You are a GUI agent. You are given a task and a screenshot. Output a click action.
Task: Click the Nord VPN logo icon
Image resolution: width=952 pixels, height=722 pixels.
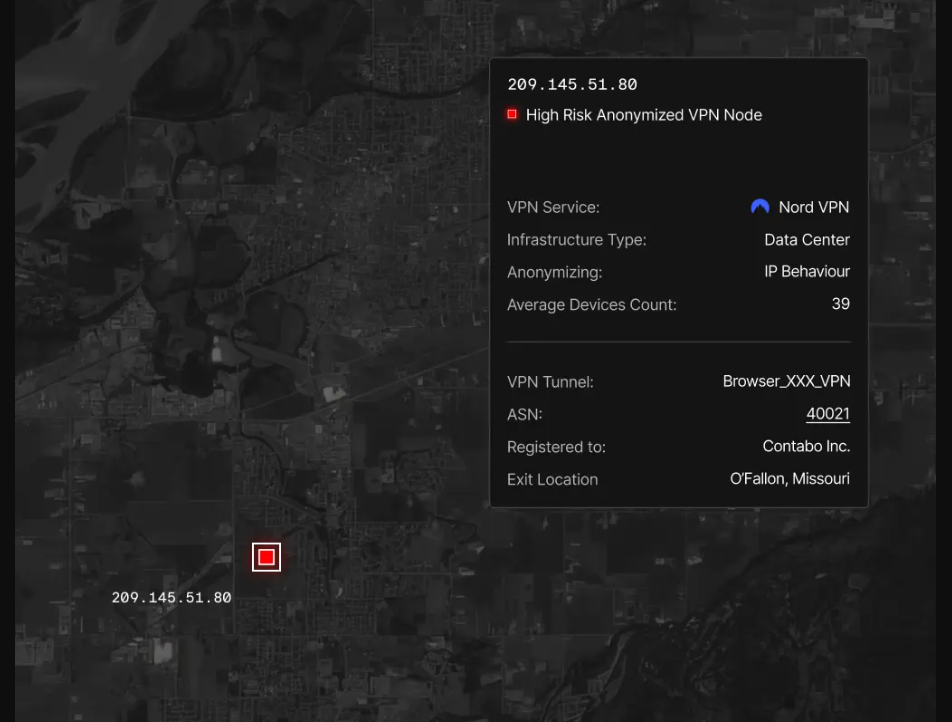(x=760, y=206)
